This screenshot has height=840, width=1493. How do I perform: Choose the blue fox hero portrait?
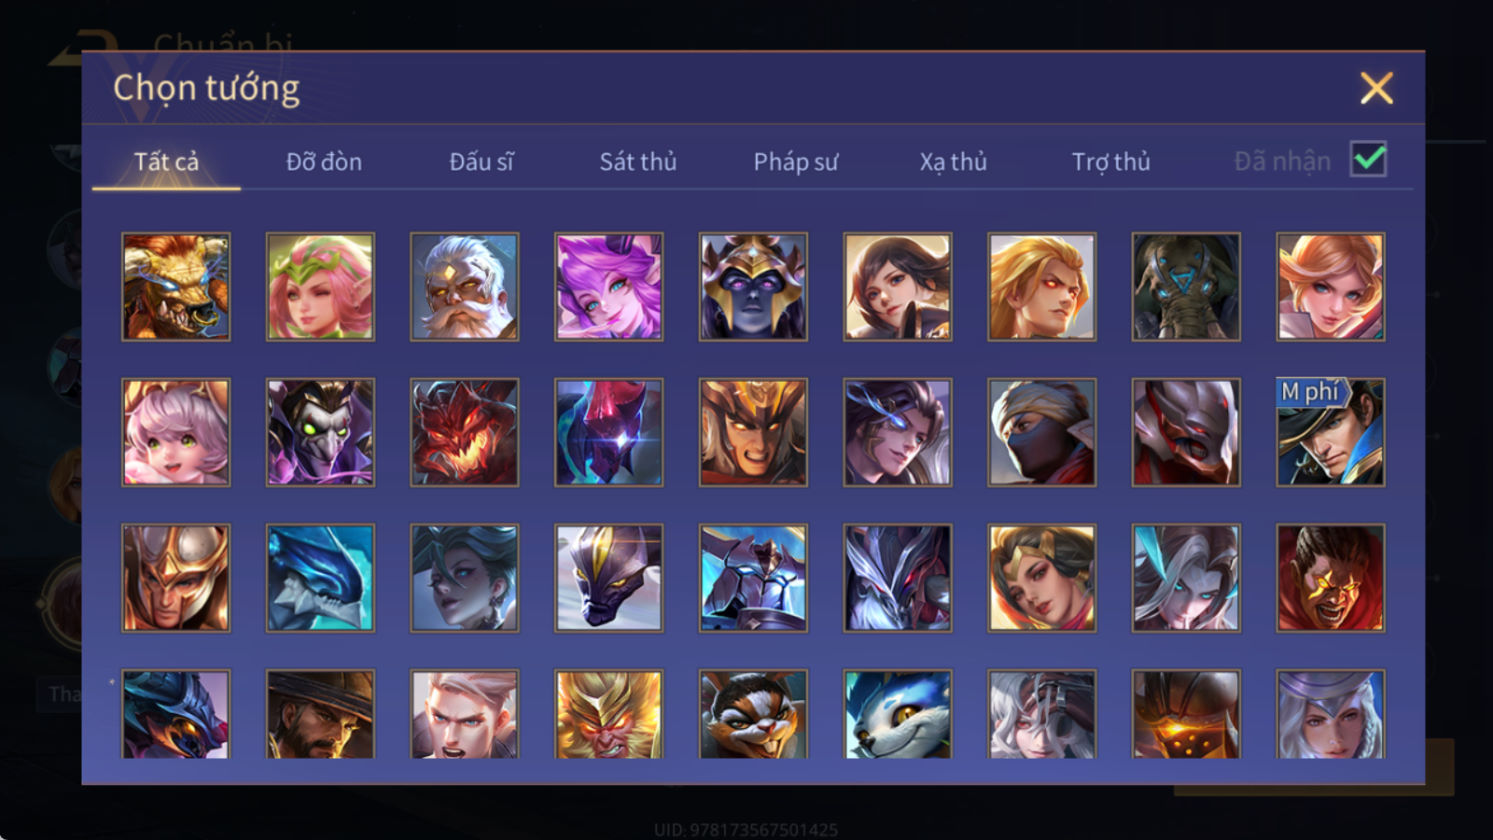tap(897, 714)
